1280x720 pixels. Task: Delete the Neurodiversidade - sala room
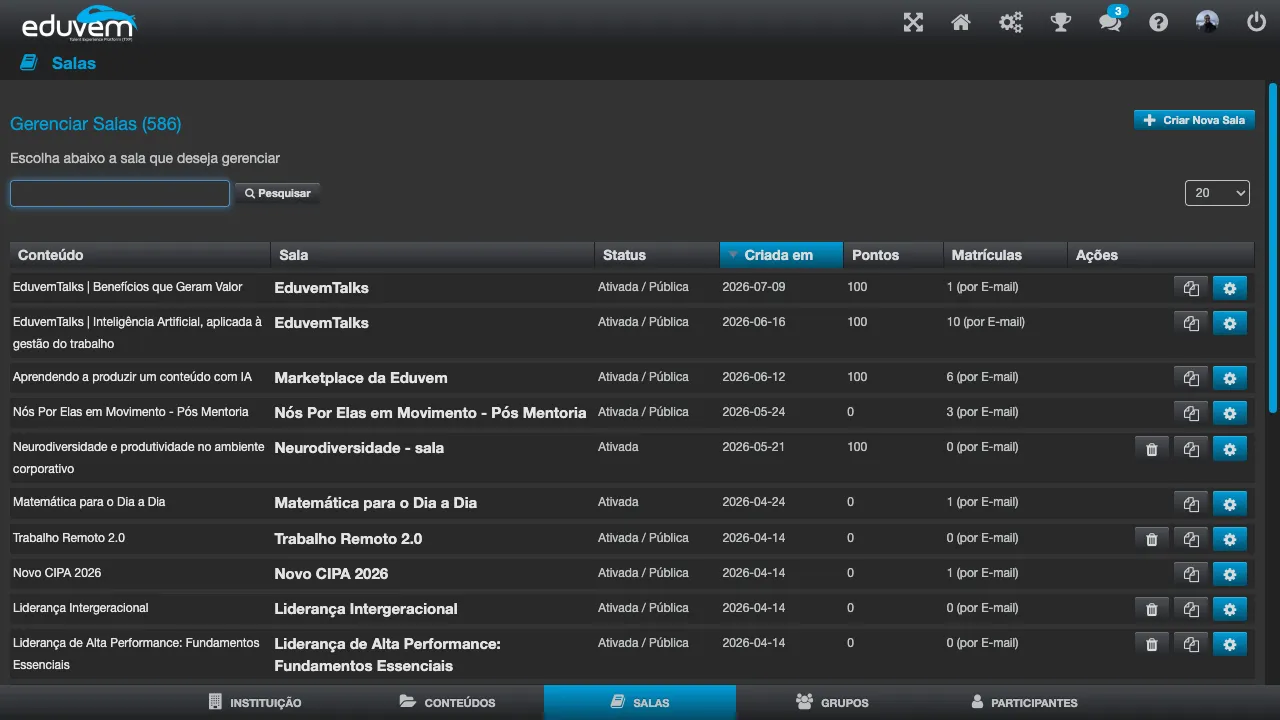[1152, 449]
